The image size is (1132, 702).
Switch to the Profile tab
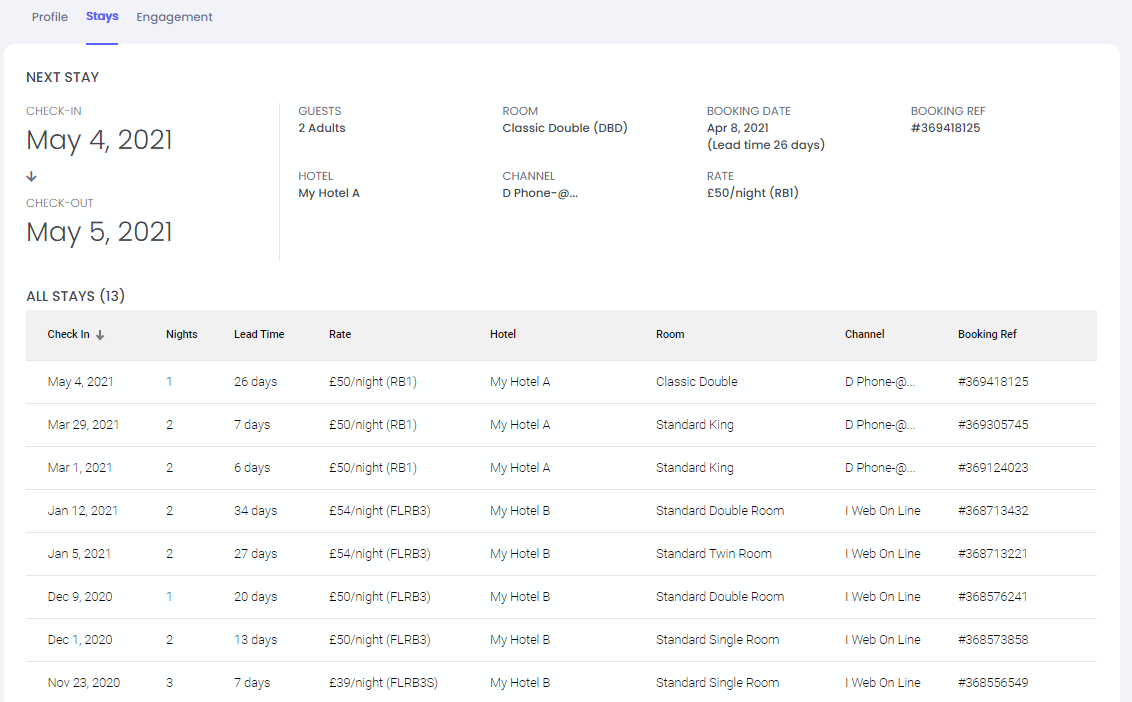[x=50, y=17]
